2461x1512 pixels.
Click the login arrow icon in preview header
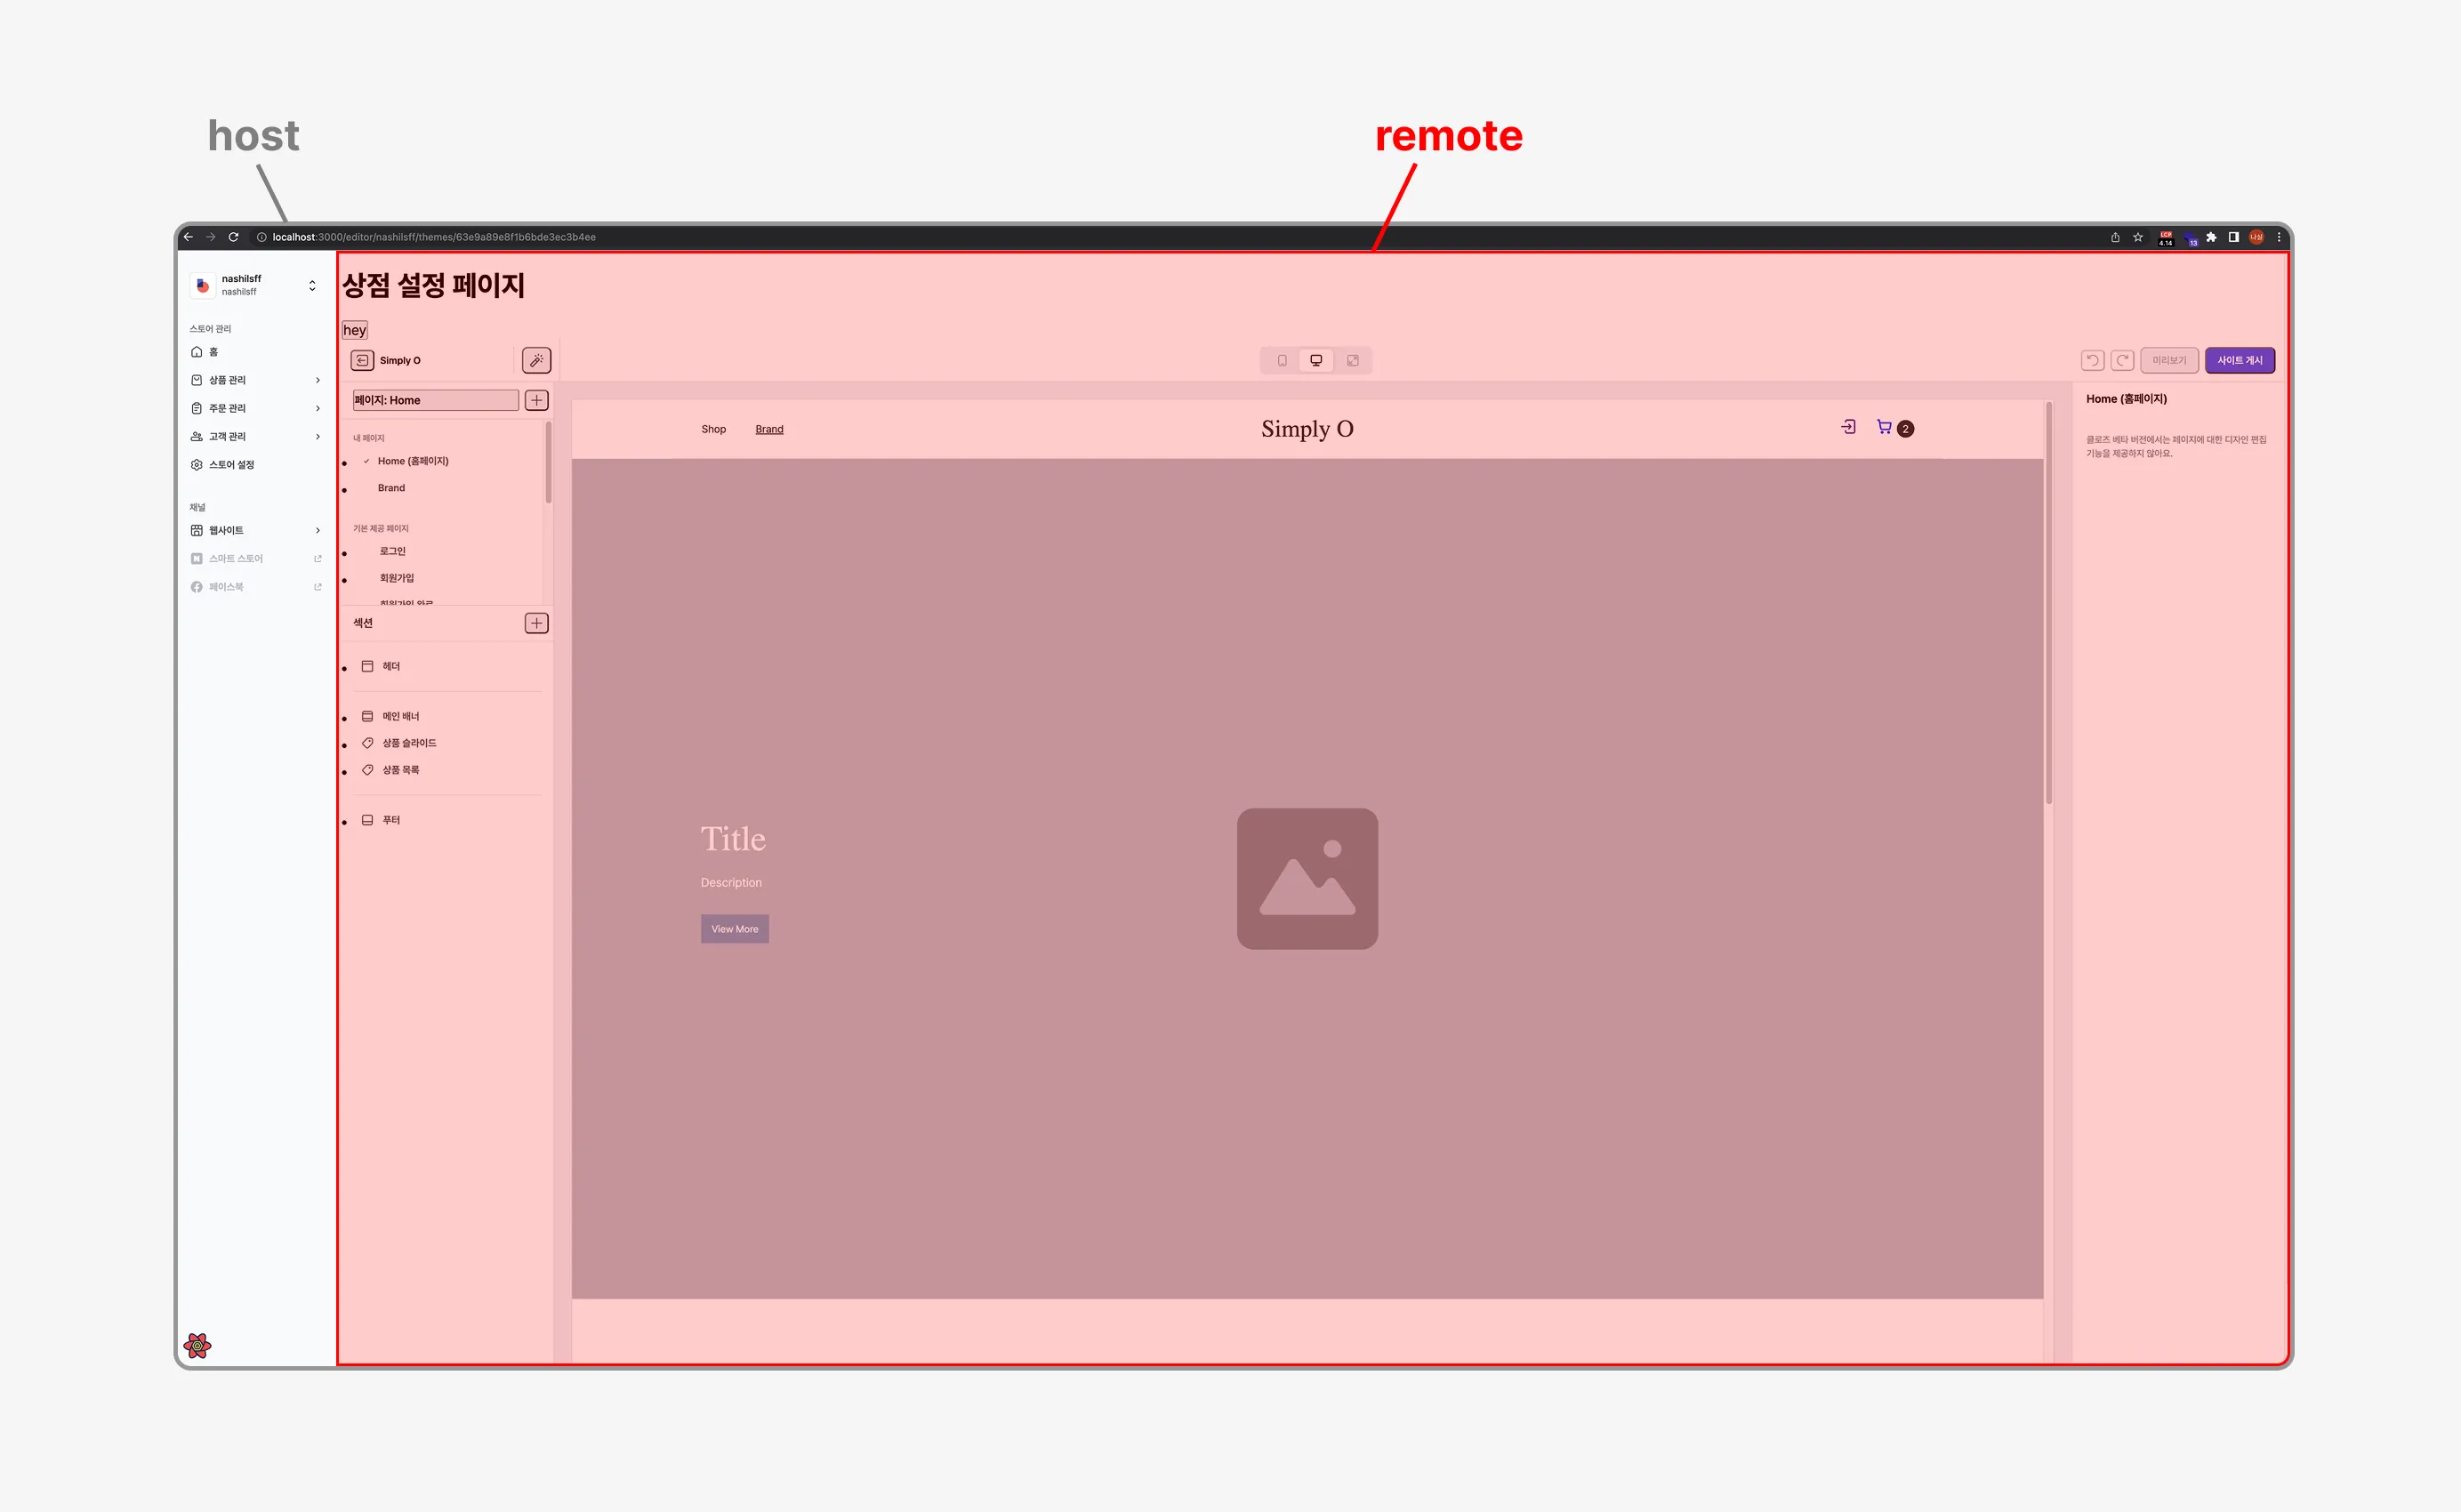[1848, 427]
